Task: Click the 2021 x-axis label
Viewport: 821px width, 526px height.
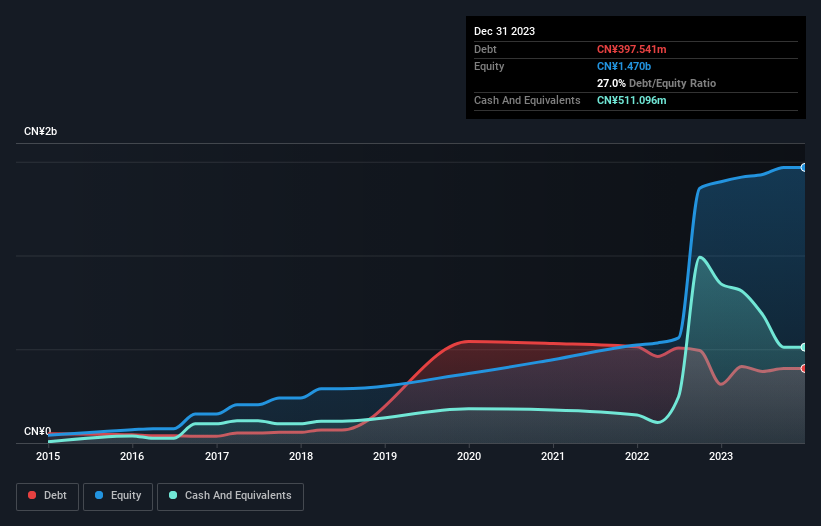Action: point(553,456)
